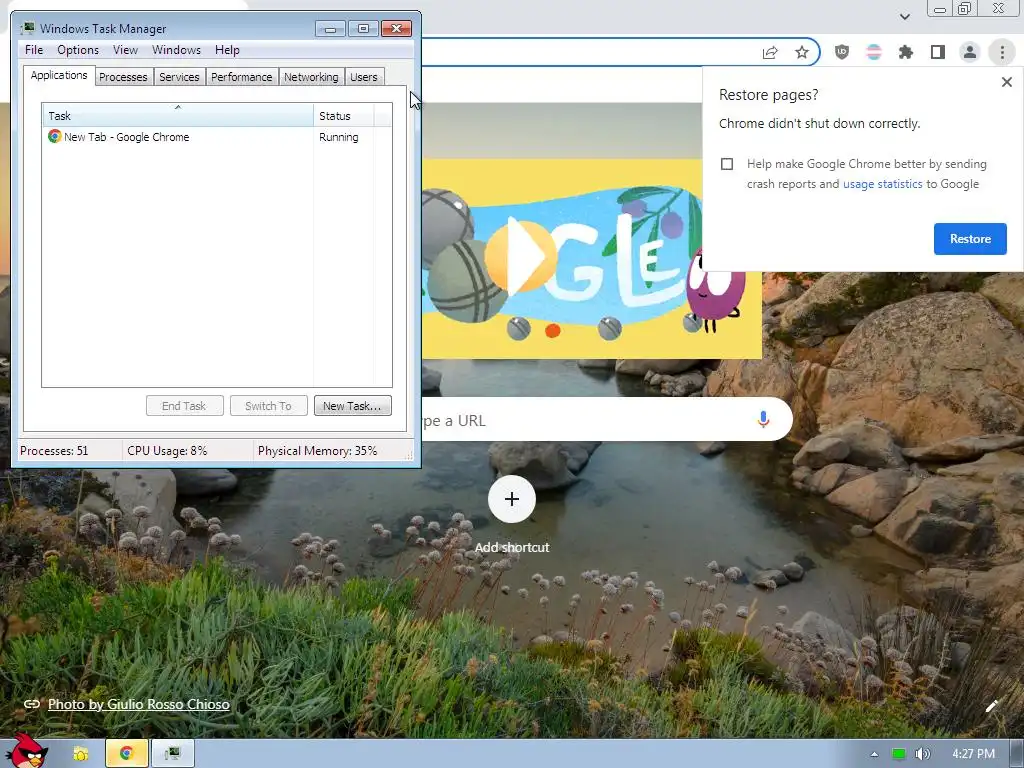Click the Running status cell

[x=339, y=137]
